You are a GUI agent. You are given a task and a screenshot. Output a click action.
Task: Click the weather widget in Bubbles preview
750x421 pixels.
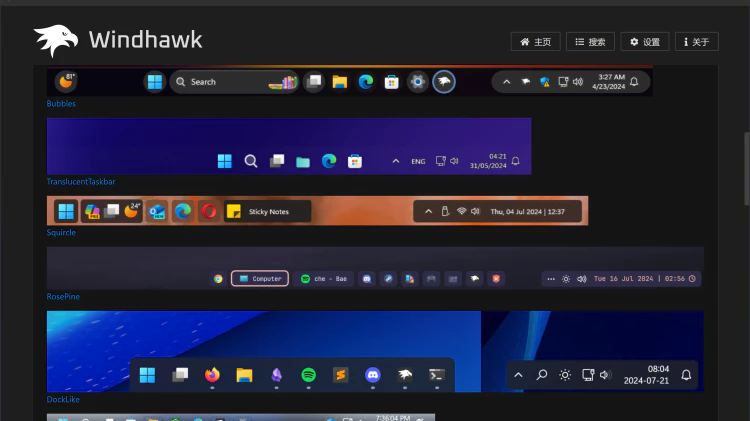point(66,81)
